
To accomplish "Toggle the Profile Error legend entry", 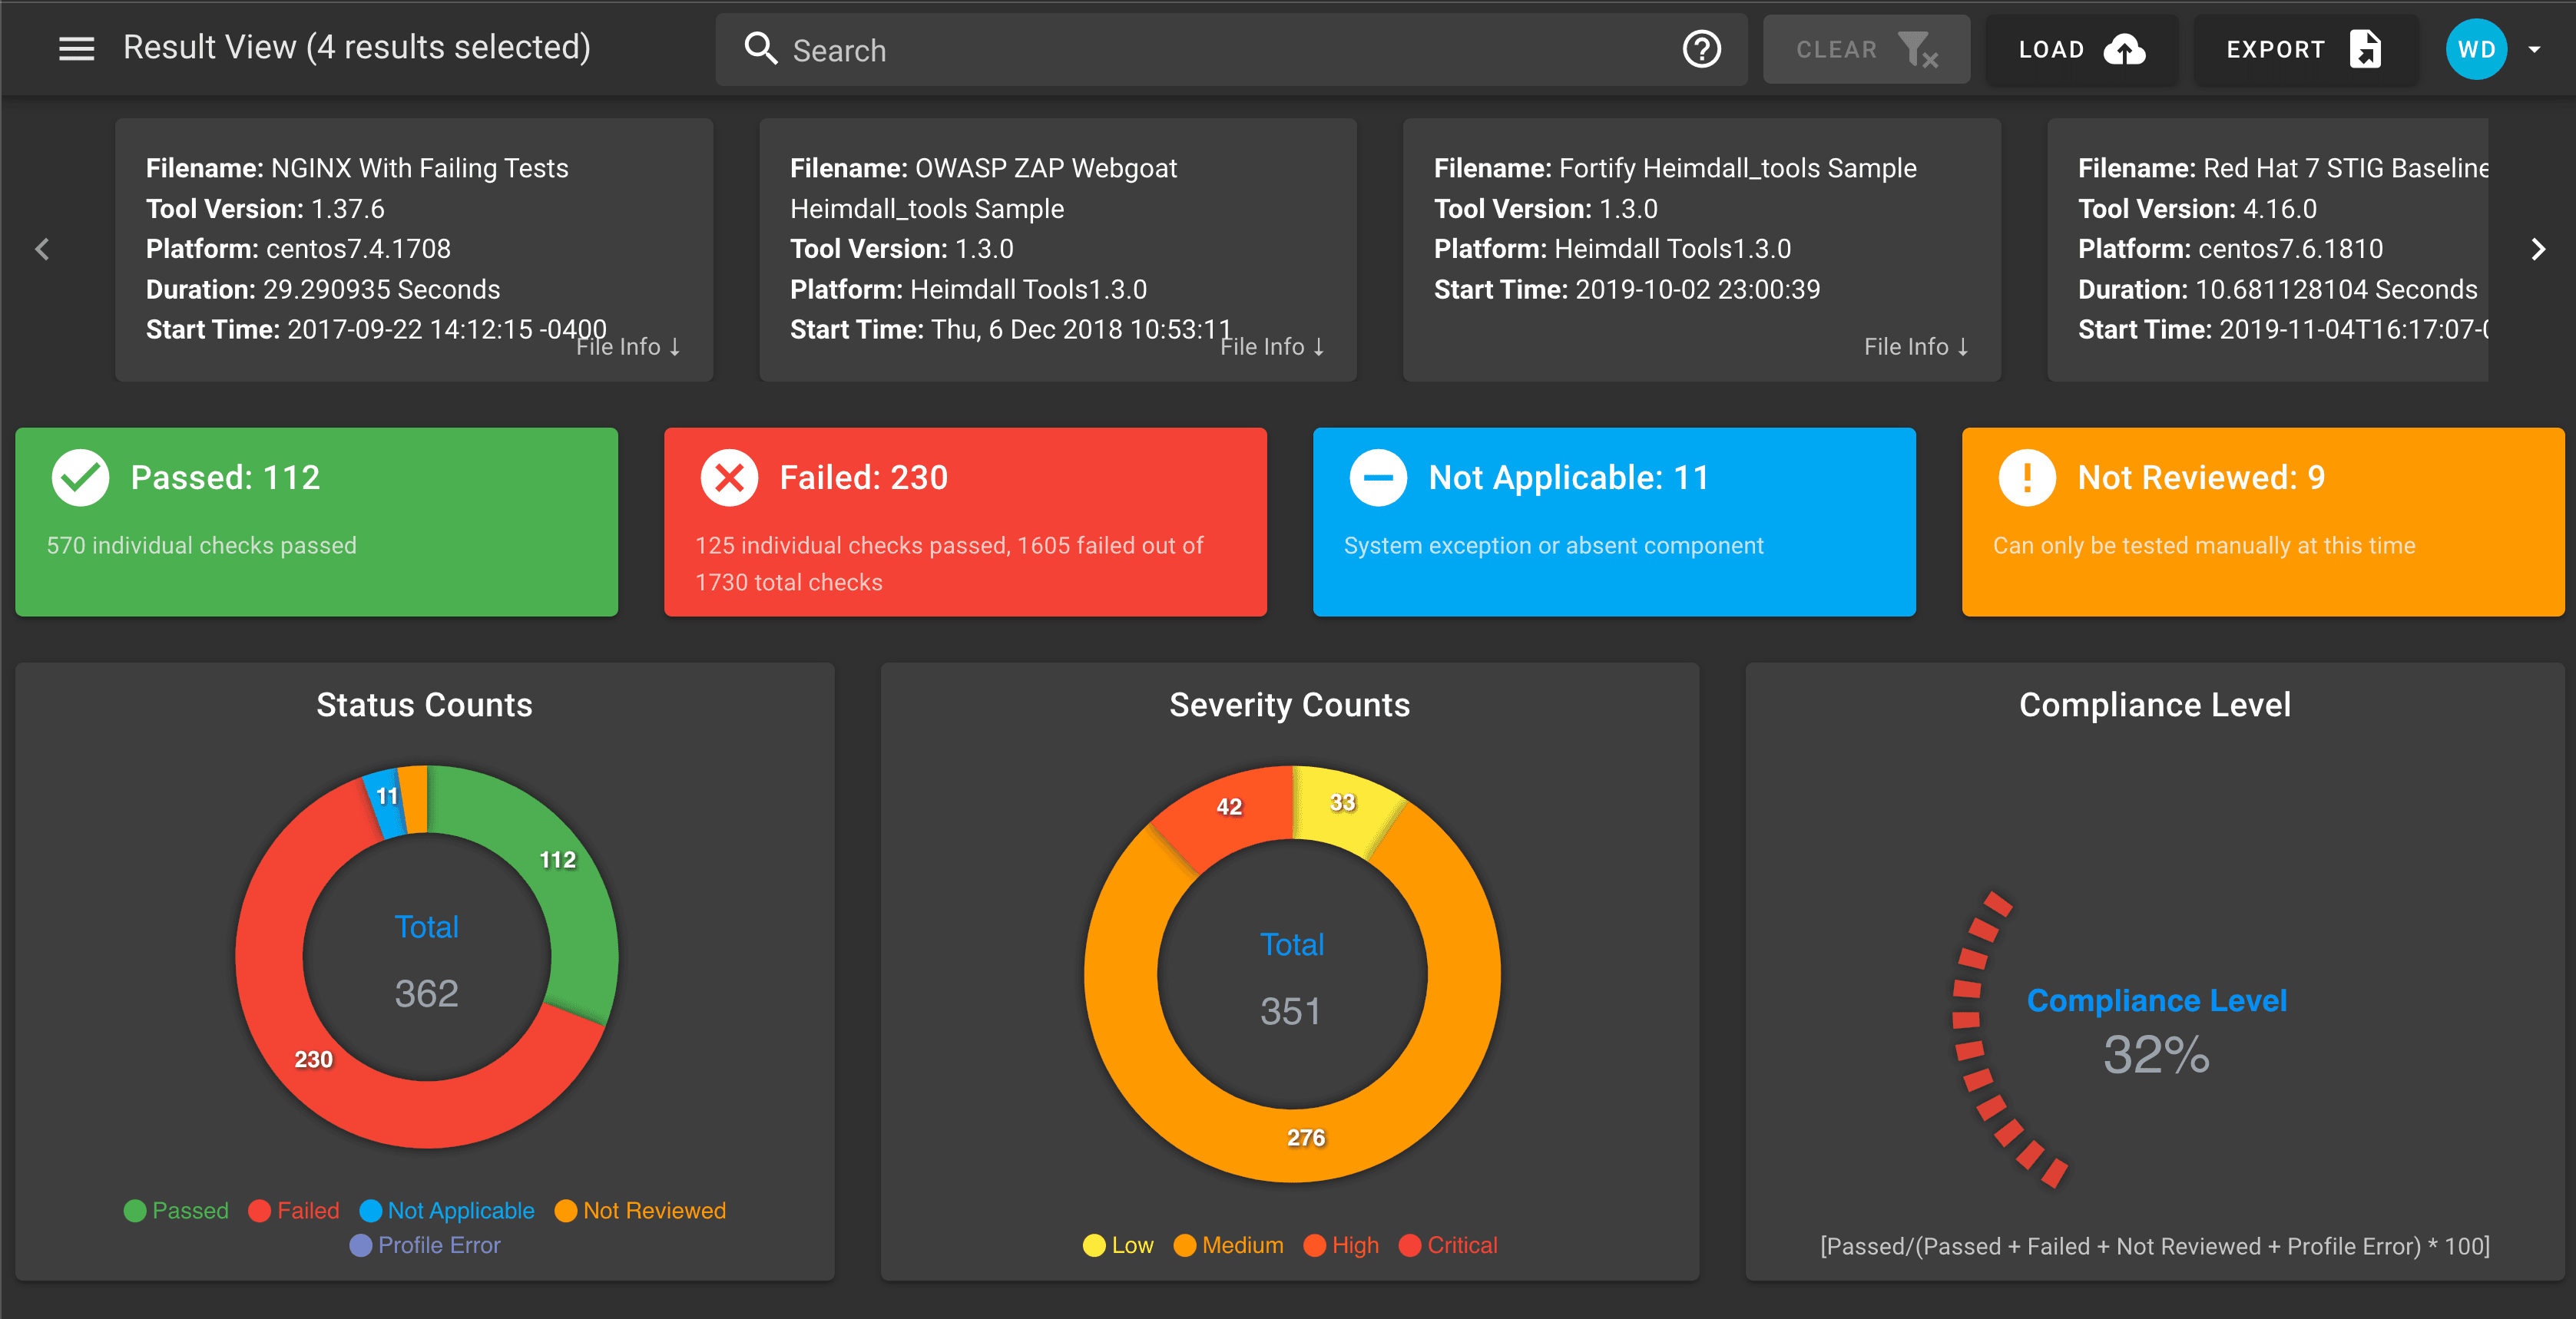I will (x=426, y=1245).
